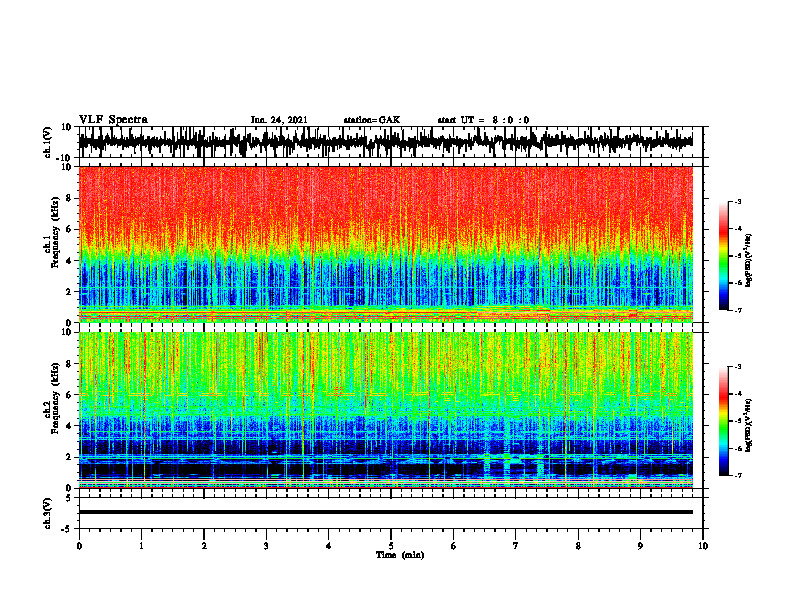Click the ch.2 colorbar log(PSD) label

749,425
